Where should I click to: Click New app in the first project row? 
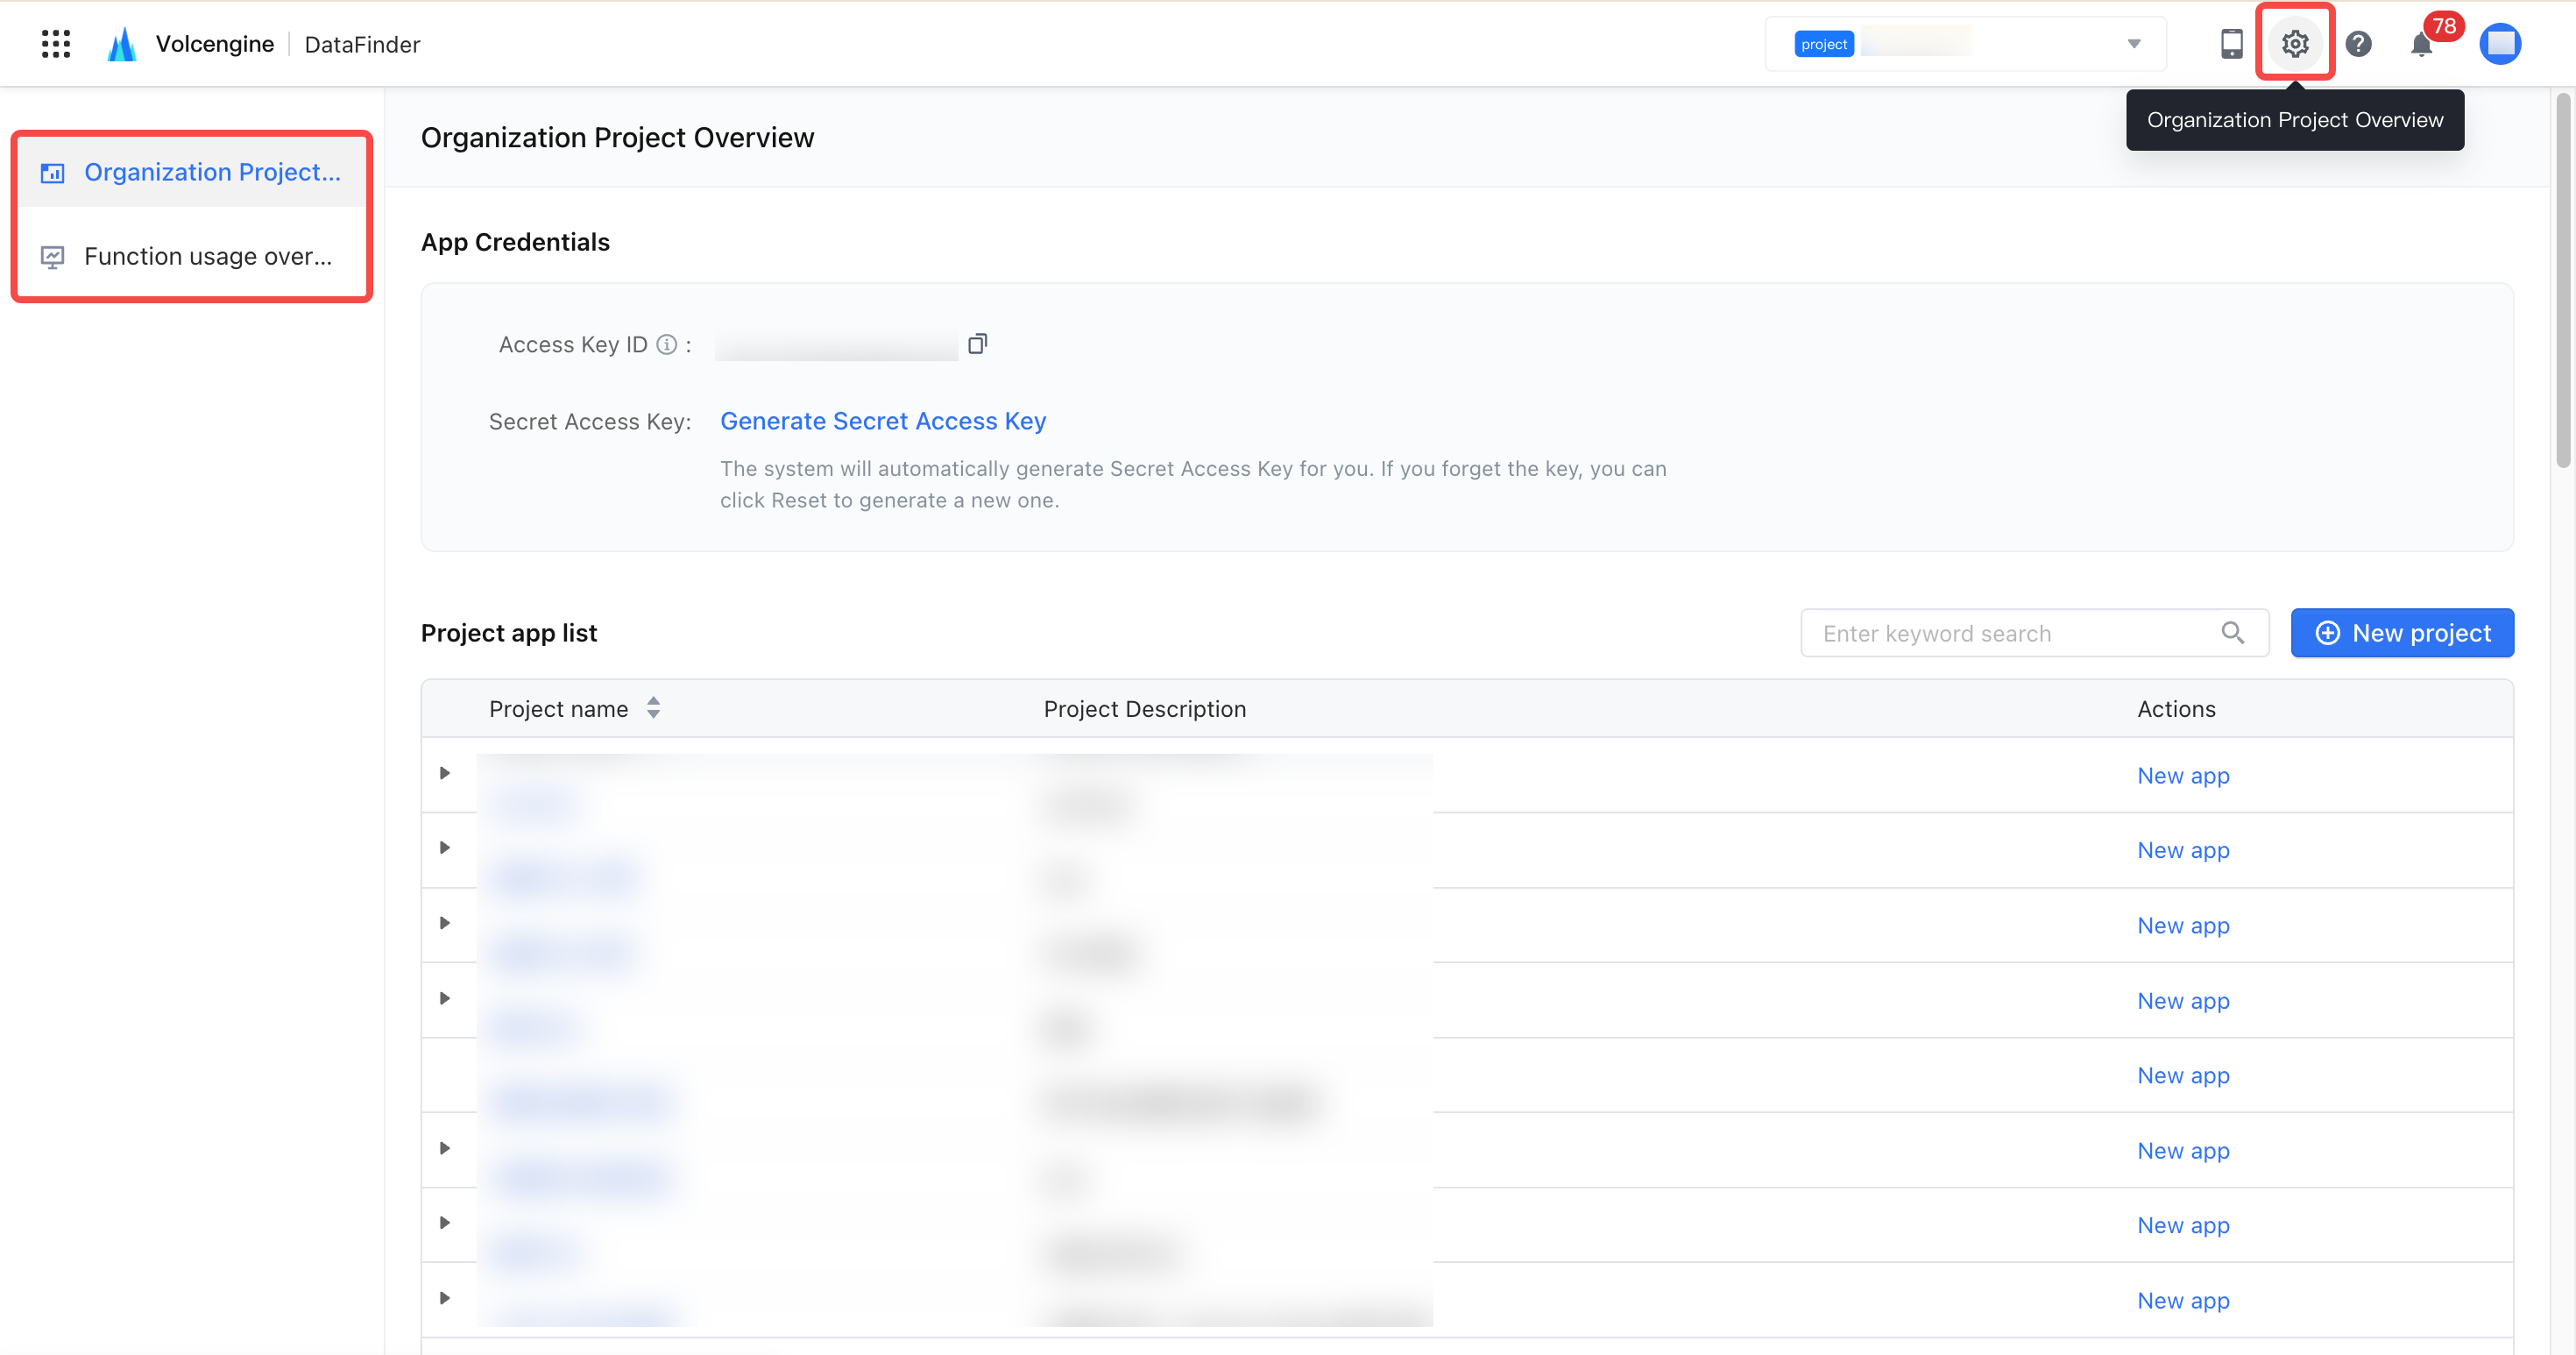coord(2183,776)
